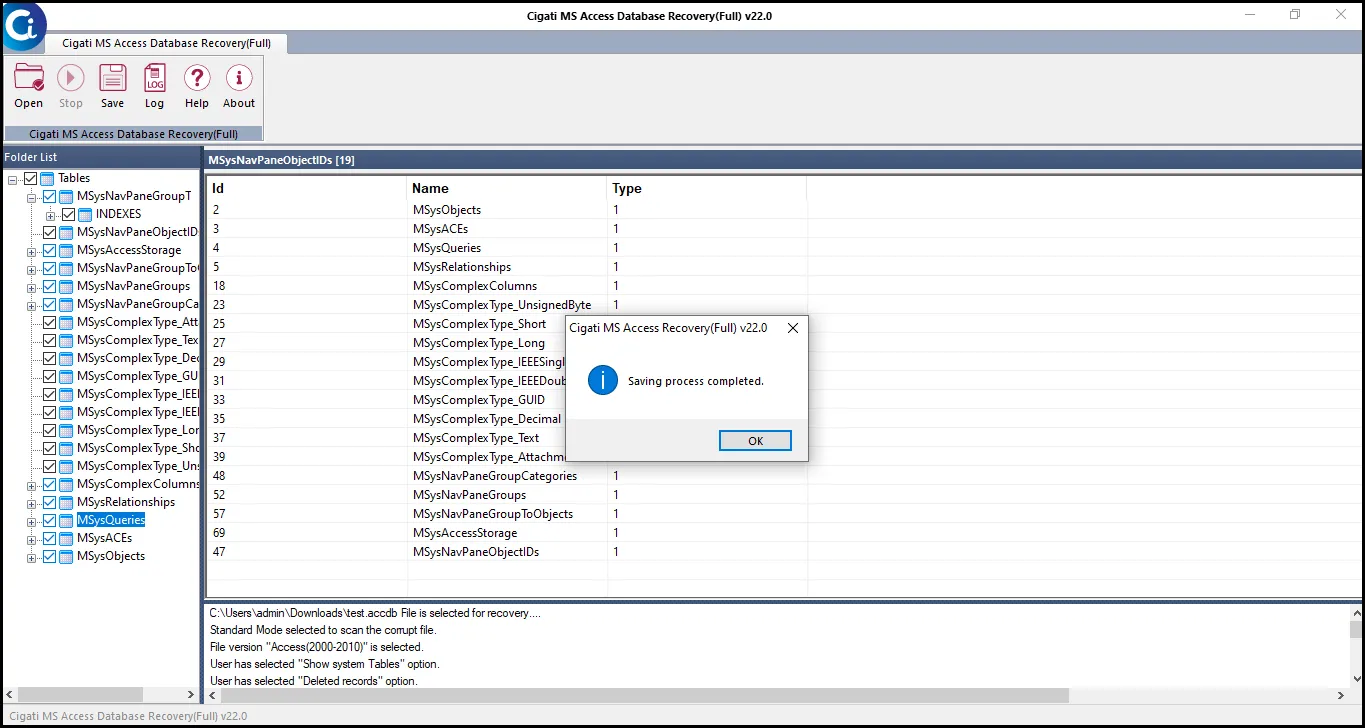Open a database file with the Open icon
The image size is (1365, 728).
click(x=28, y=78)
